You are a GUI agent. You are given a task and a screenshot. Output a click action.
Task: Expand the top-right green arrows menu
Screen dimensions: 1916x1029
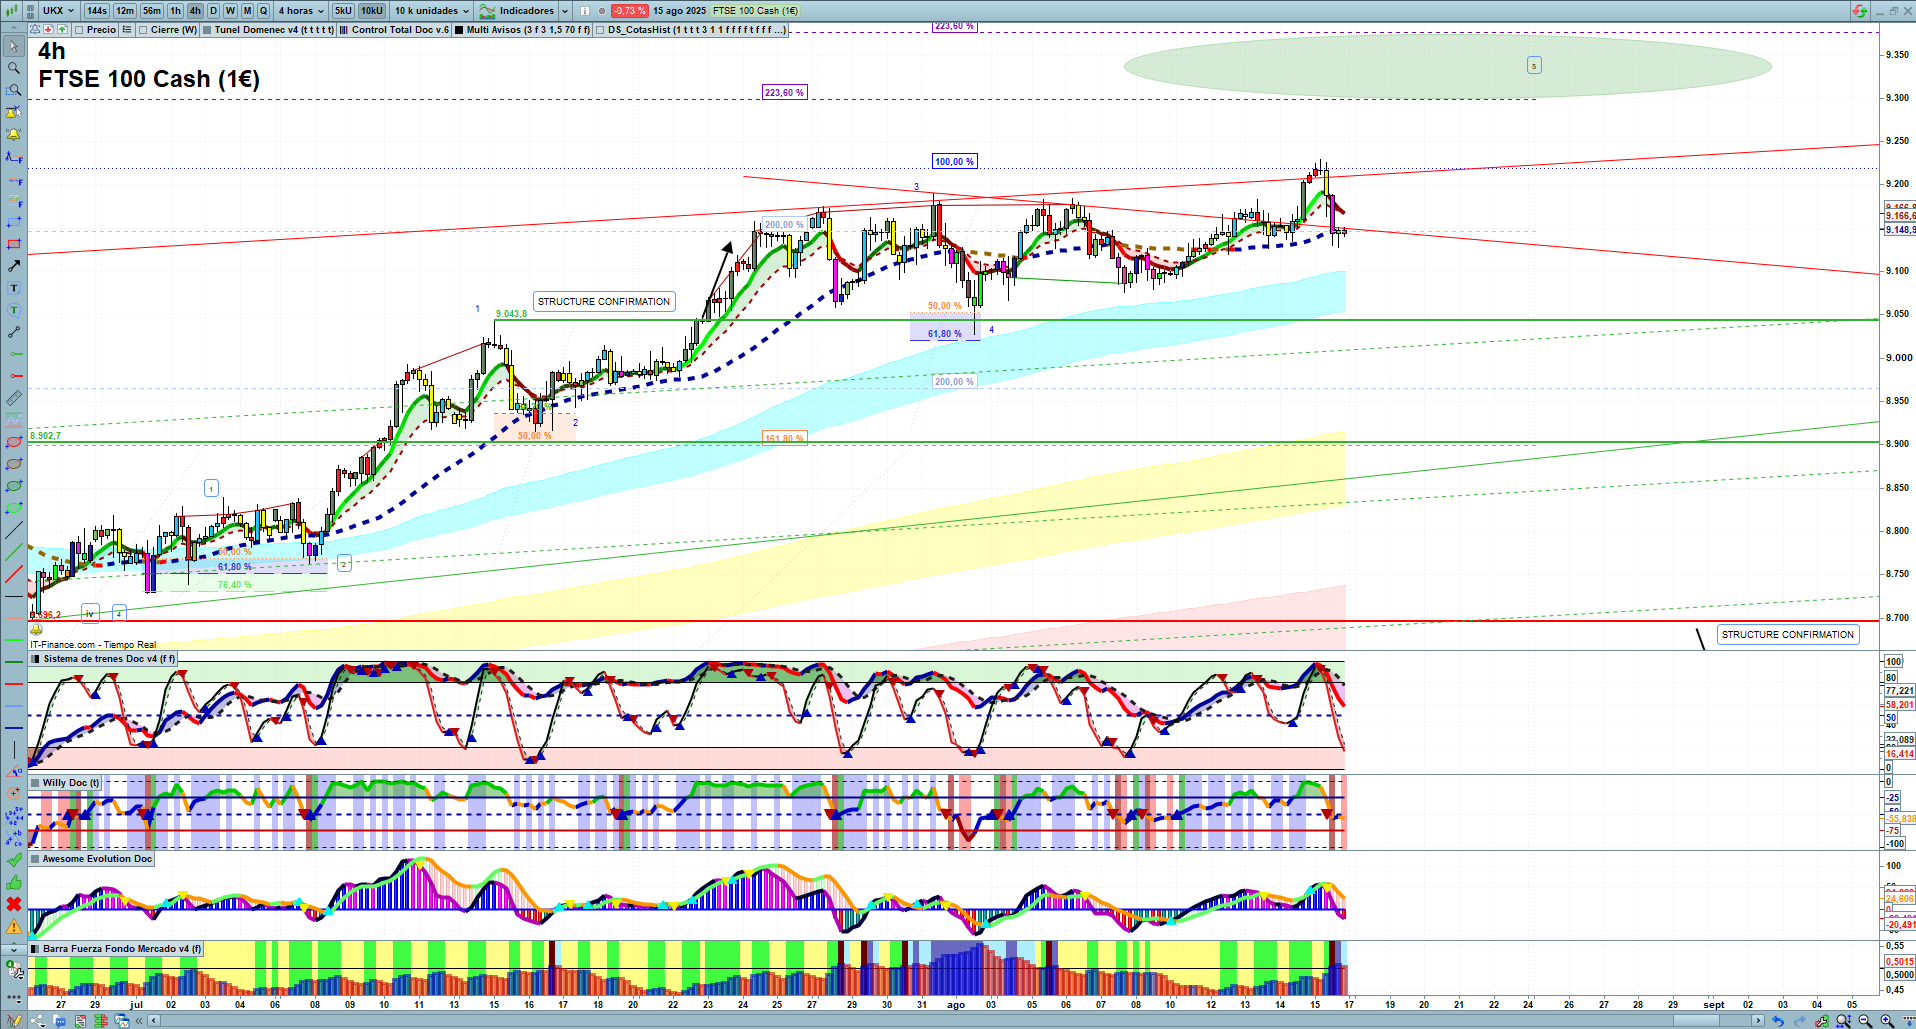coord(1859,11)
